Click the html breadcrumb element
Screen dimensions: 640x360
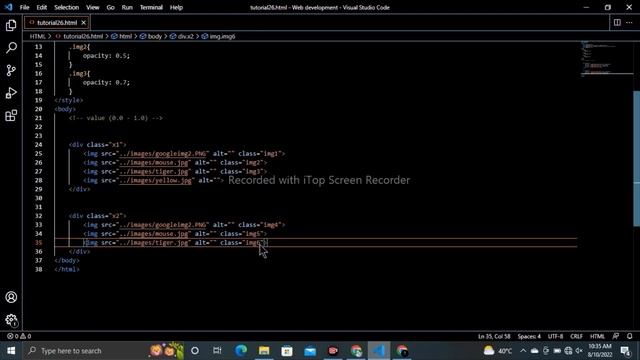(x=122, y=36)
